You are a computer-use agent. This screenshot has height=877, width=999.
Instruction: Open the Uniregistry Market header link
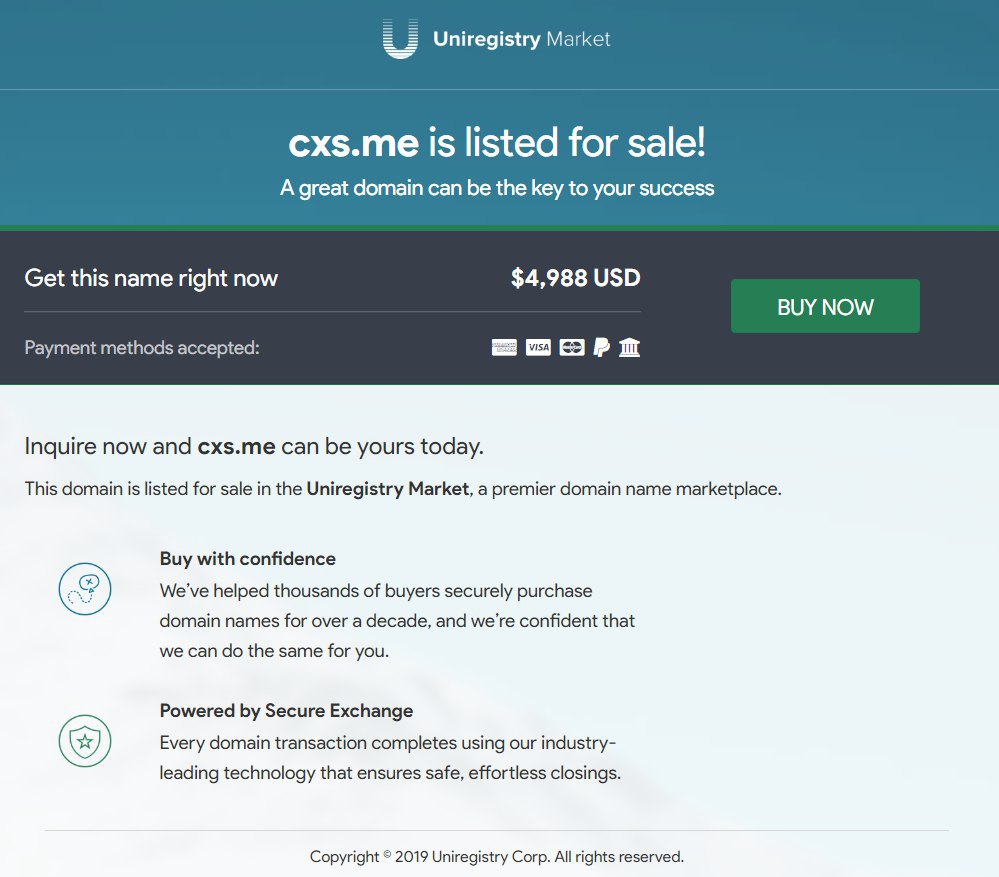tap(521, 40)
